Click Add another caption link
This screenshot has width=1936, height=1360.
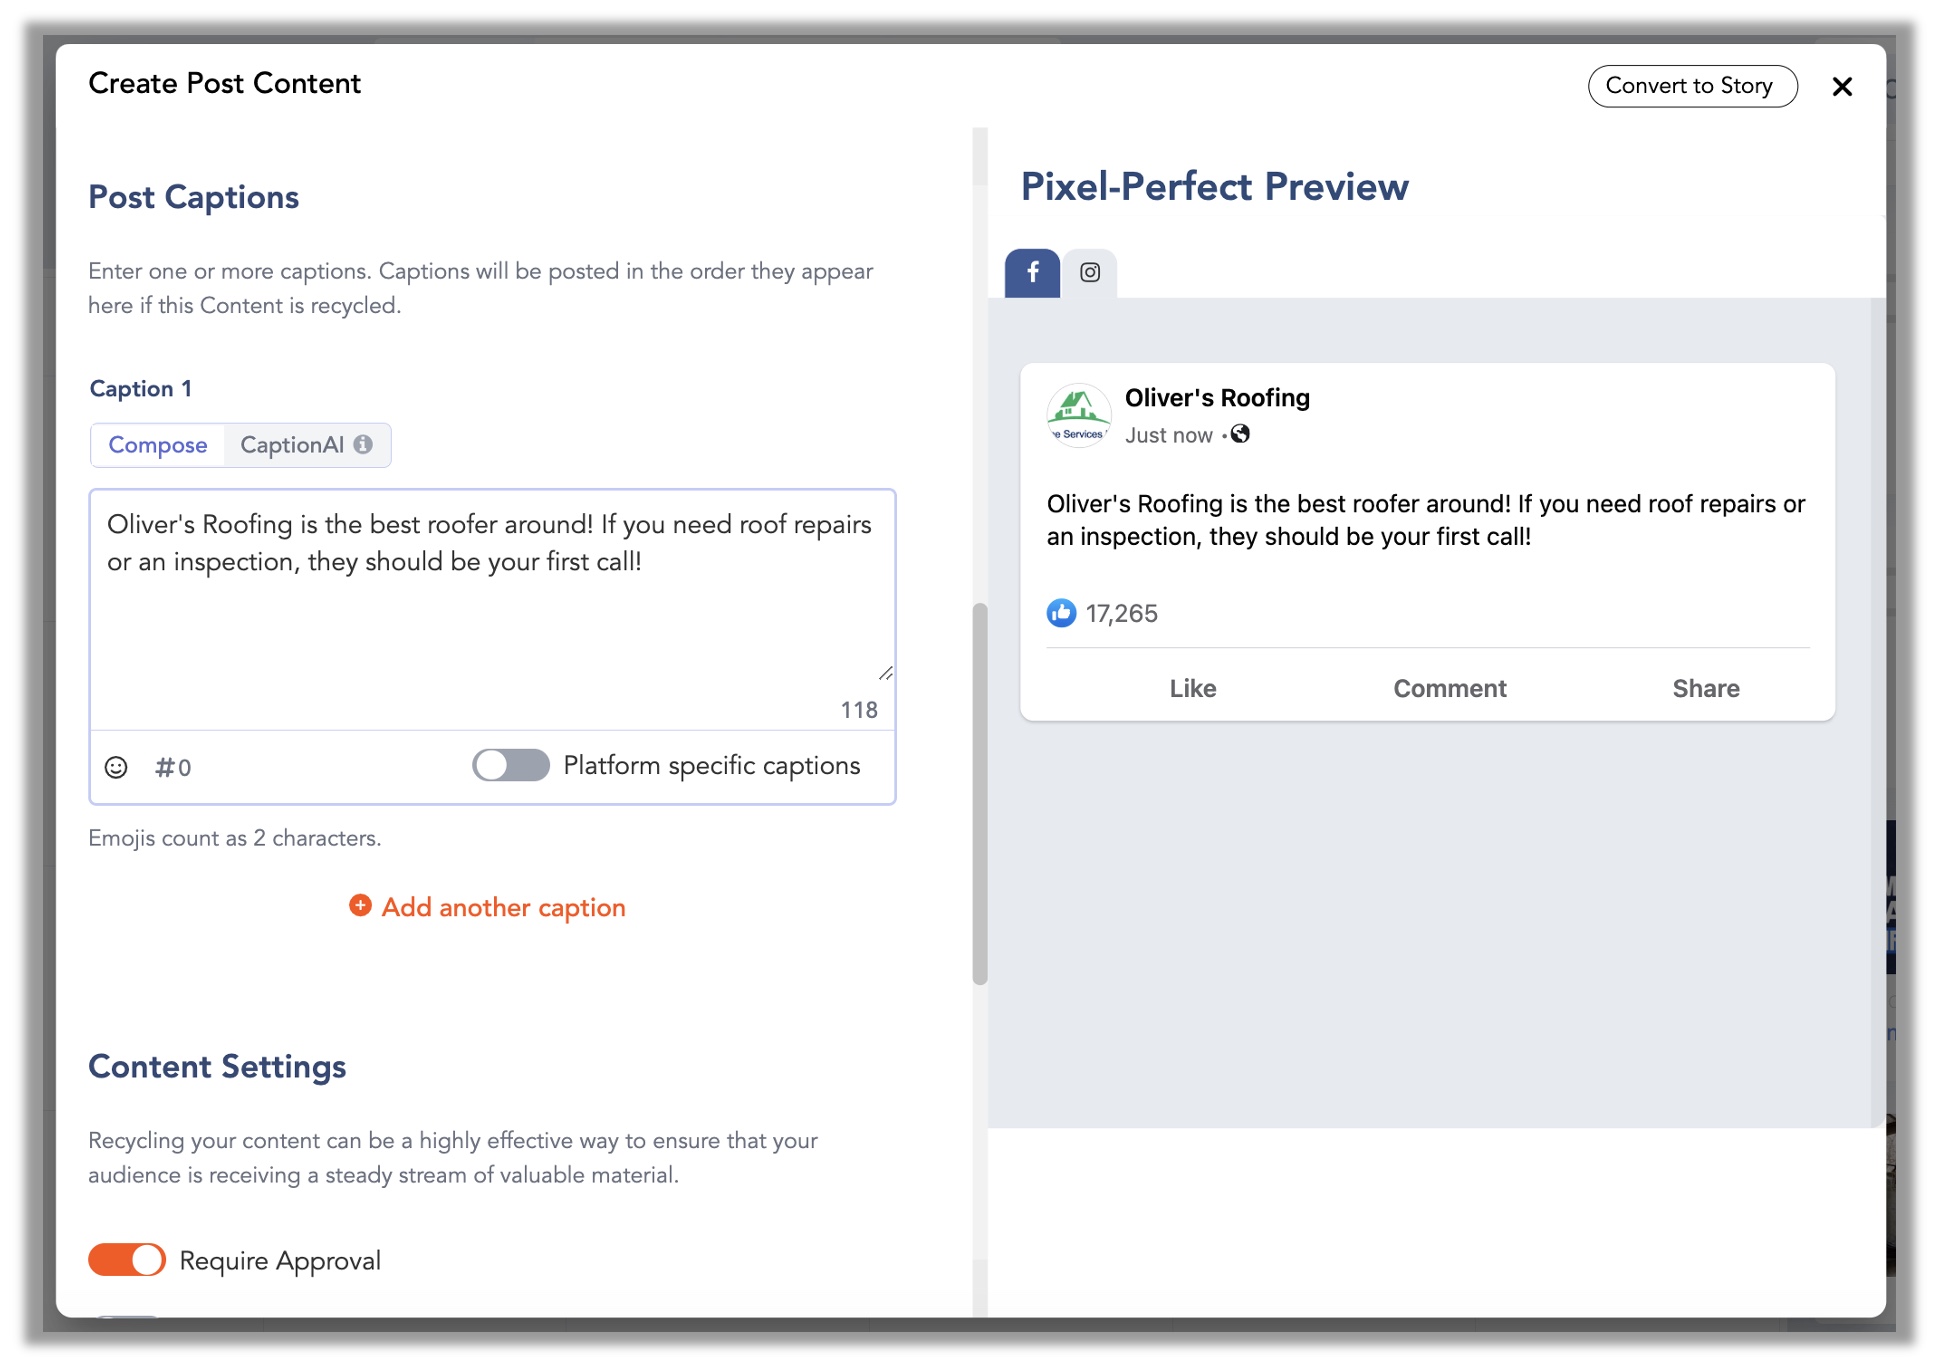[503, 907]
